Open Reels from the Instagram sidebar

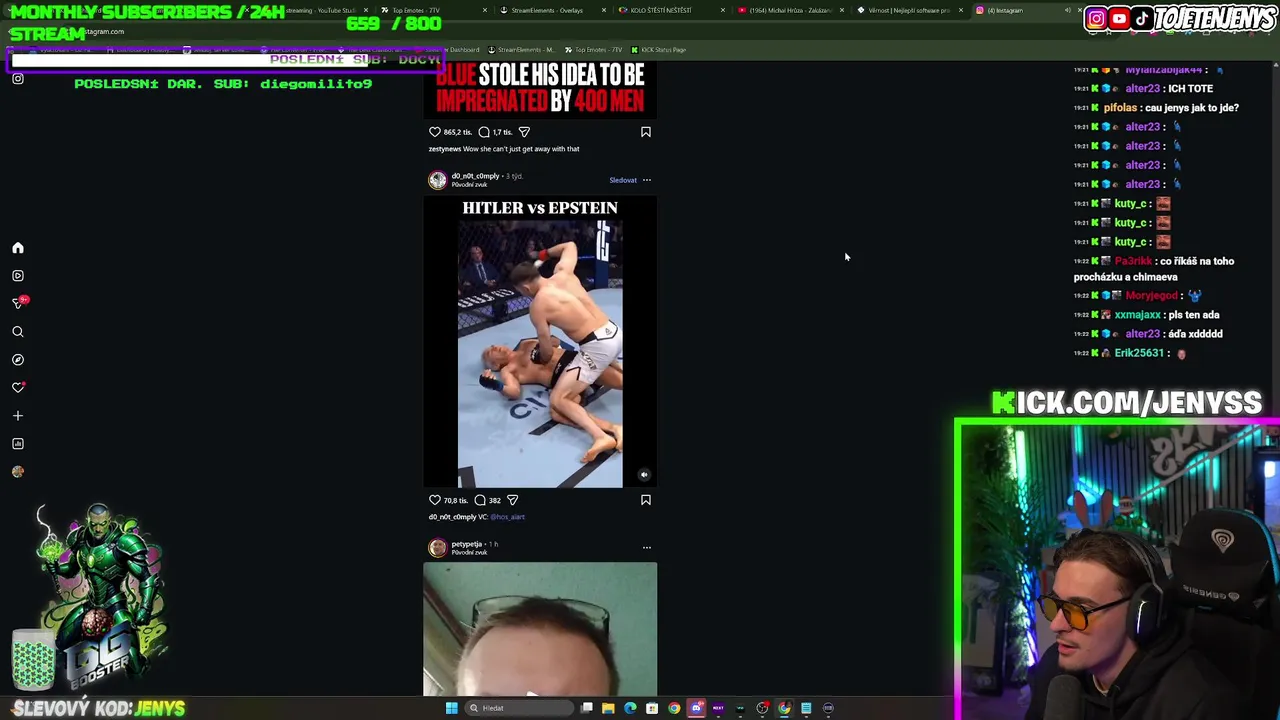[18, 276]
